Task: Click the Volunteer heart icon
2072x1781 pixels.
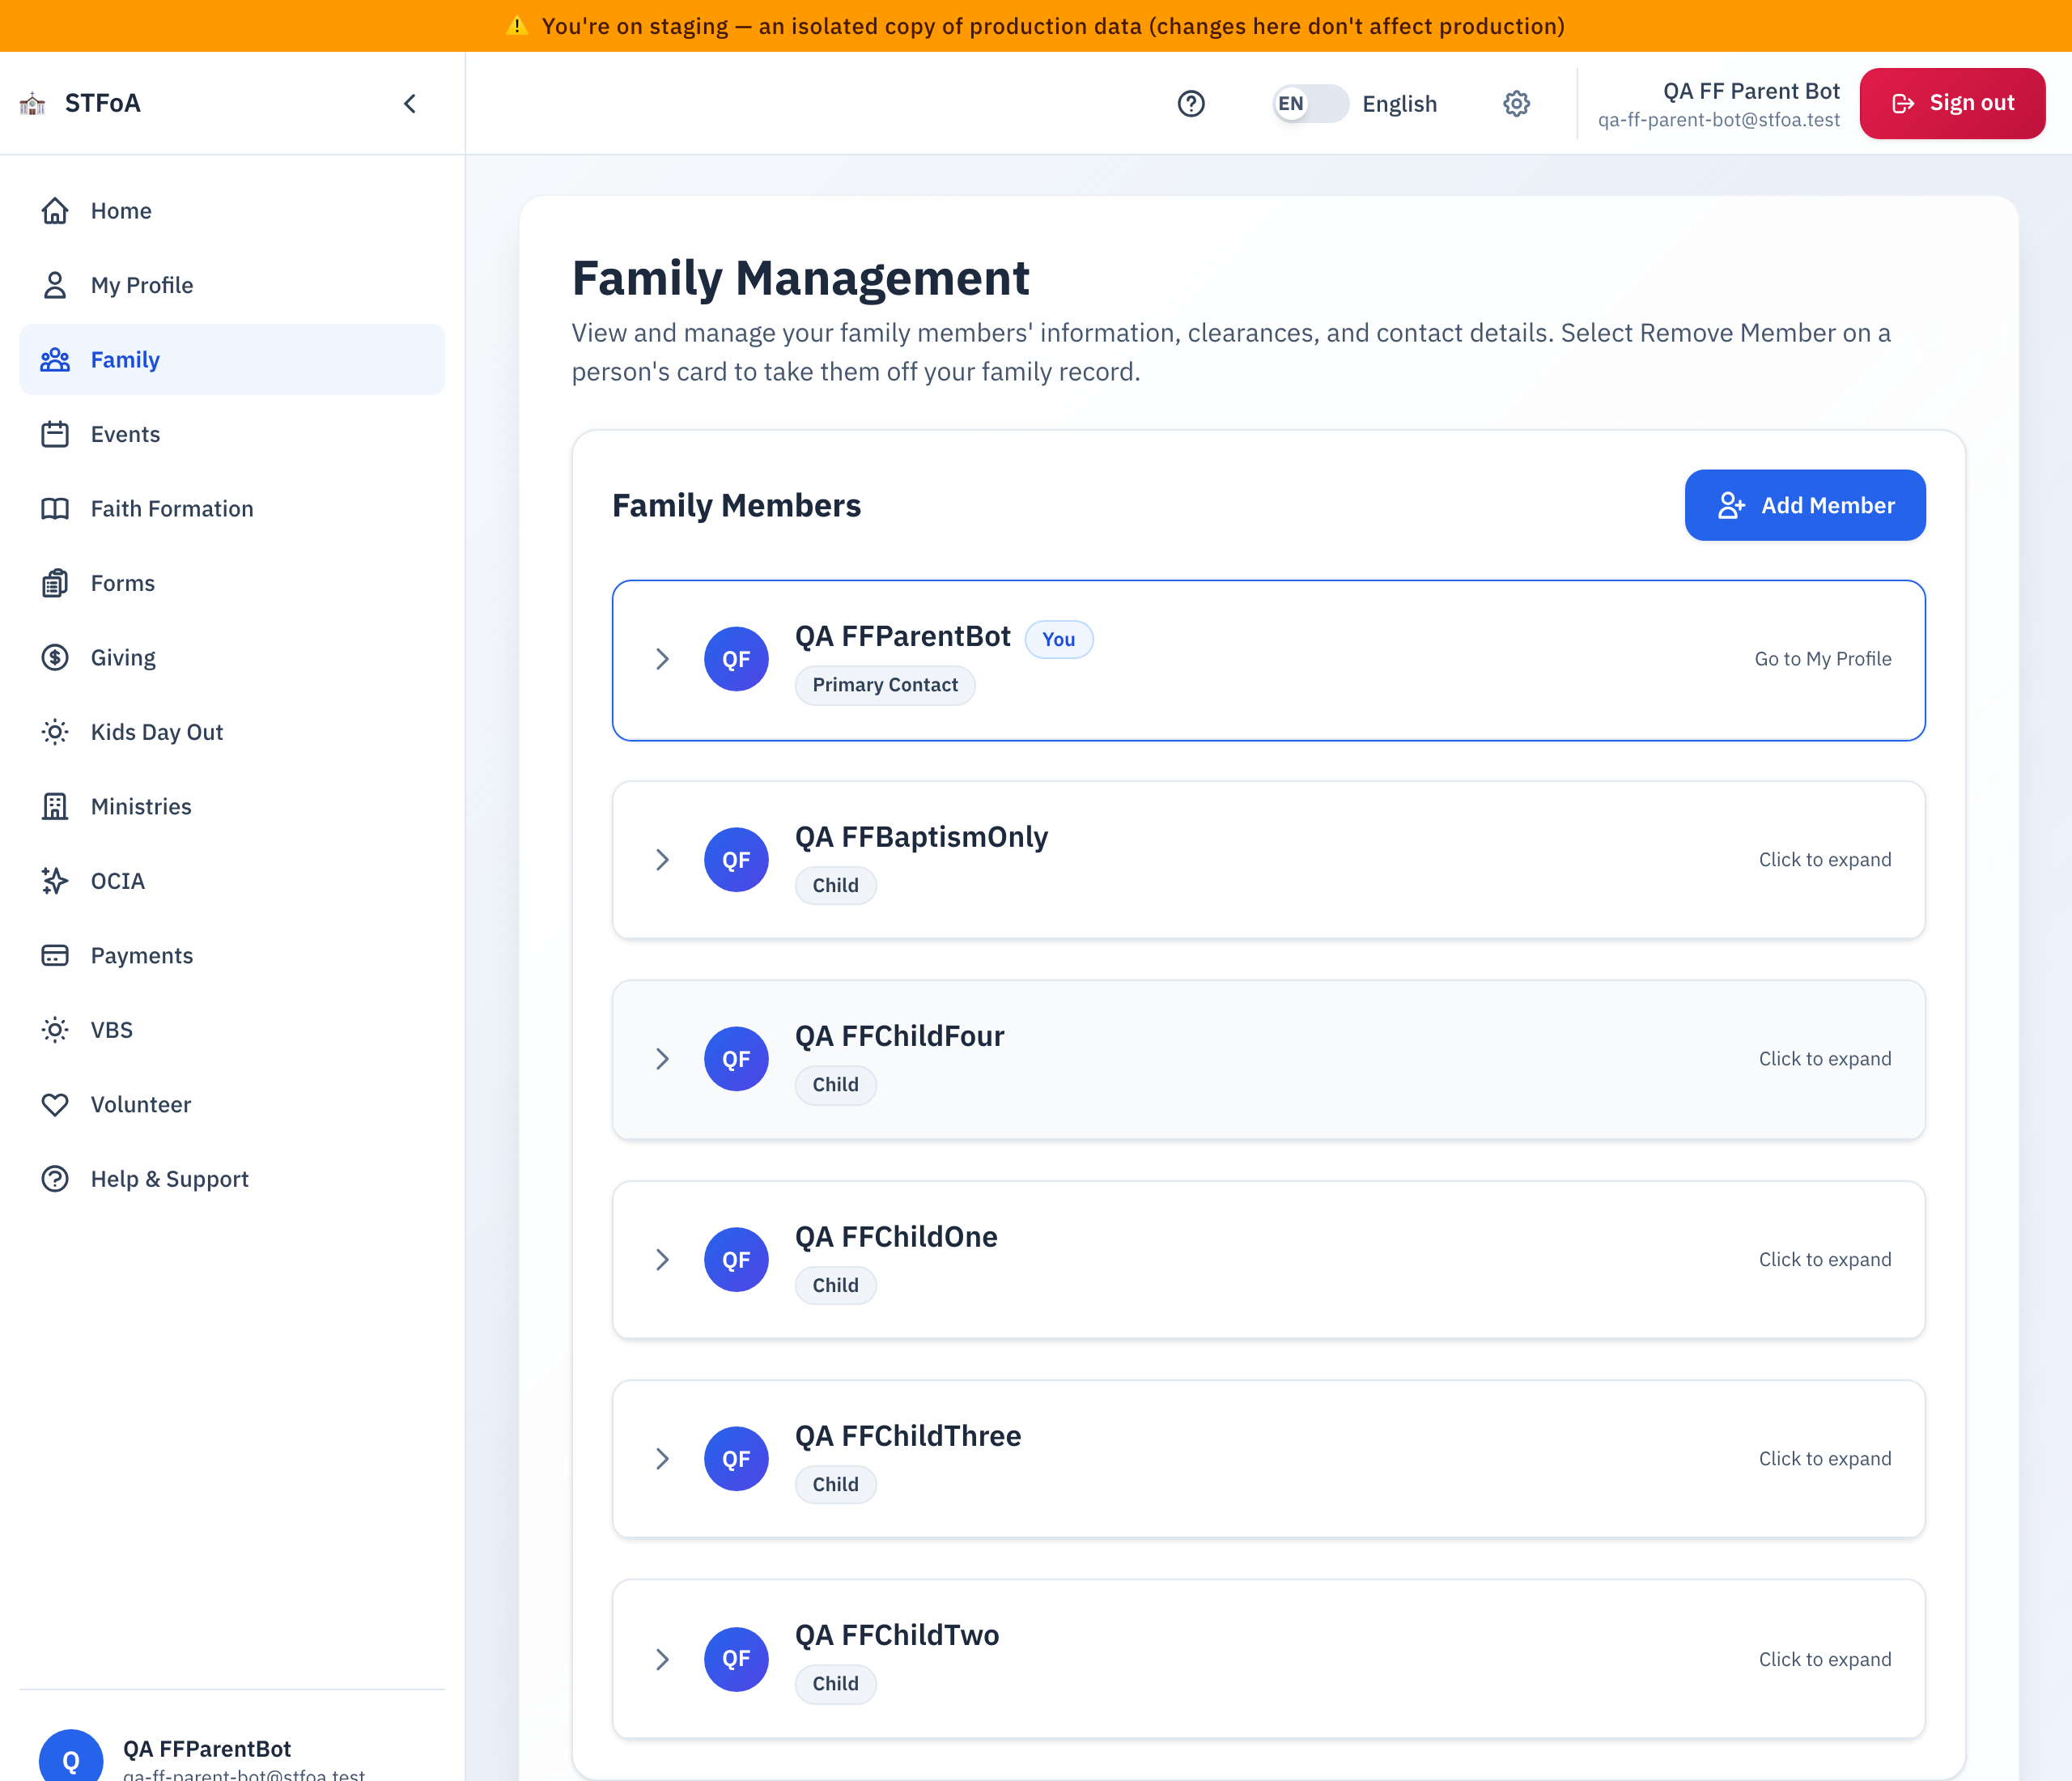Action: pos(55,1104)
